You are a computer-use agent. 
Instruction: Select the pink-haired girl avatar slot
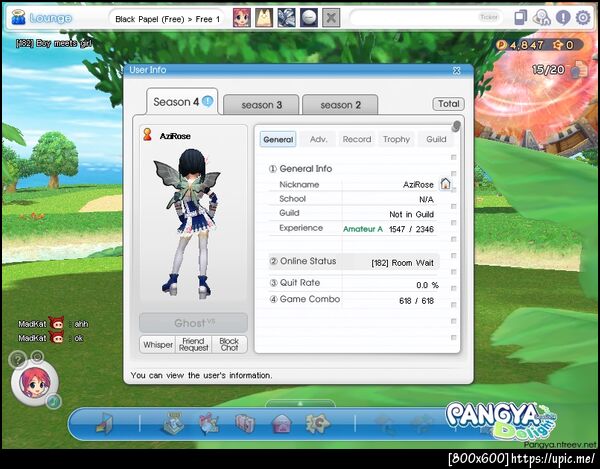[x=242, y=18]
